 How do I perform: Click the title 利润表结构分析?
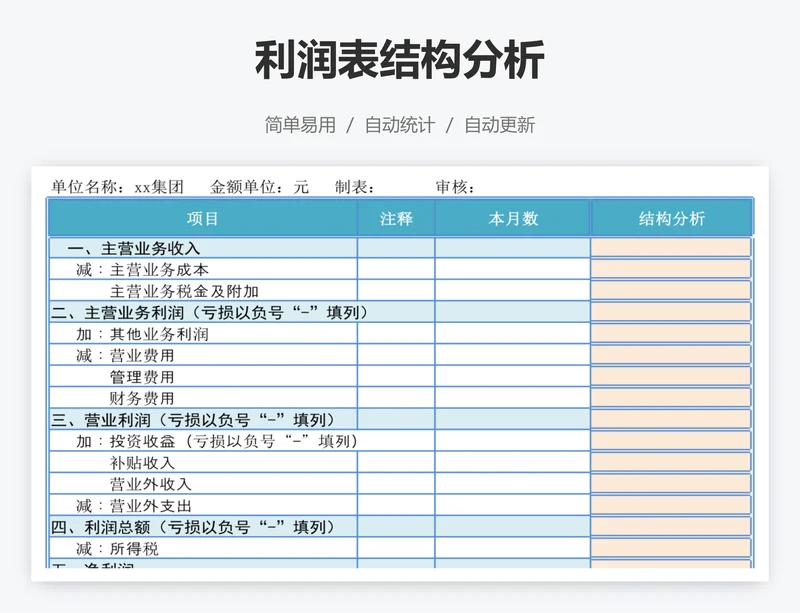[399, 60]
